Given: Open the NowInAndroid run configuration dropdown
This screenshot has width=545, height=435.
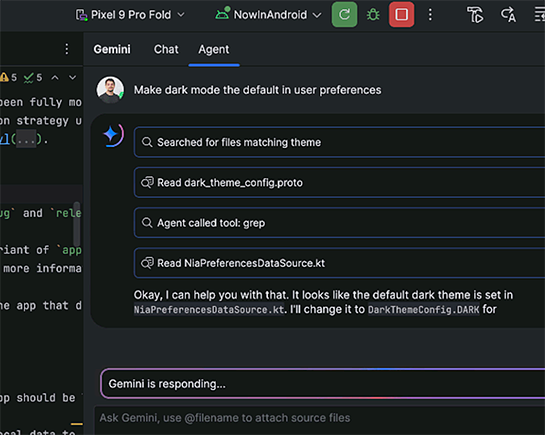Looking at the screenshot, I should [268, 15].
